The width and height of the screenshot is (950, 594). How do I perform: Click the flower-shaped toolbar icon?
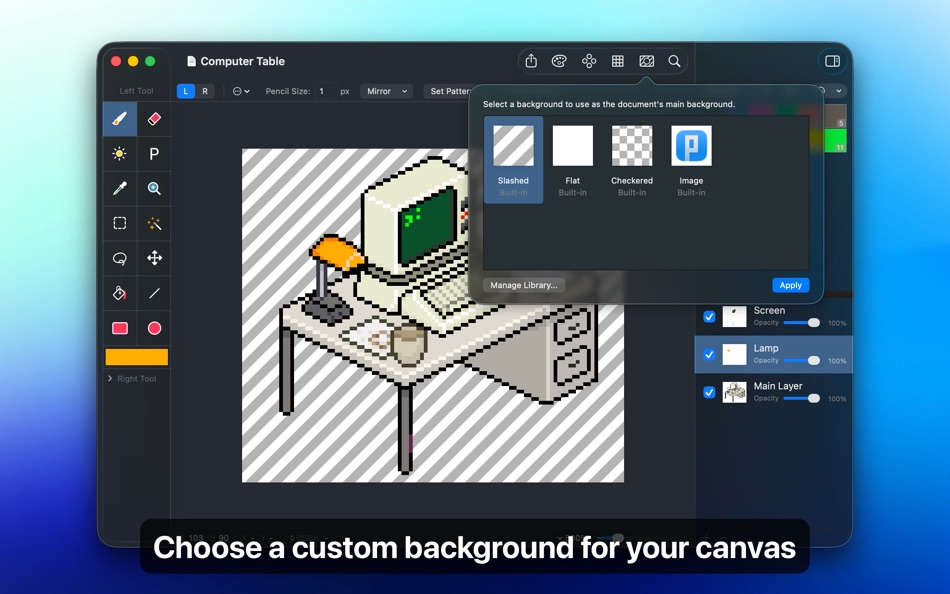tap(589, 61)
